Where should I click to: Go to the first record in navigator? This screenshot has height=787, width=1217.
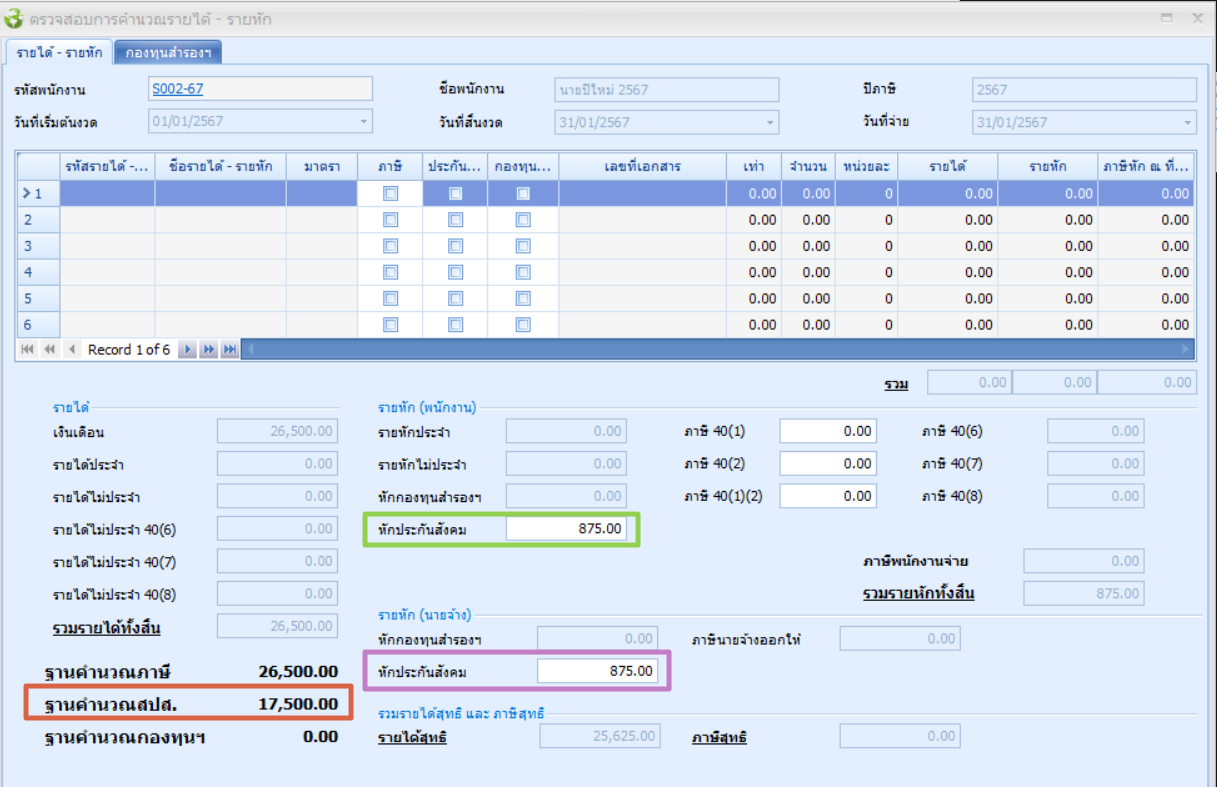click(27, 349)
